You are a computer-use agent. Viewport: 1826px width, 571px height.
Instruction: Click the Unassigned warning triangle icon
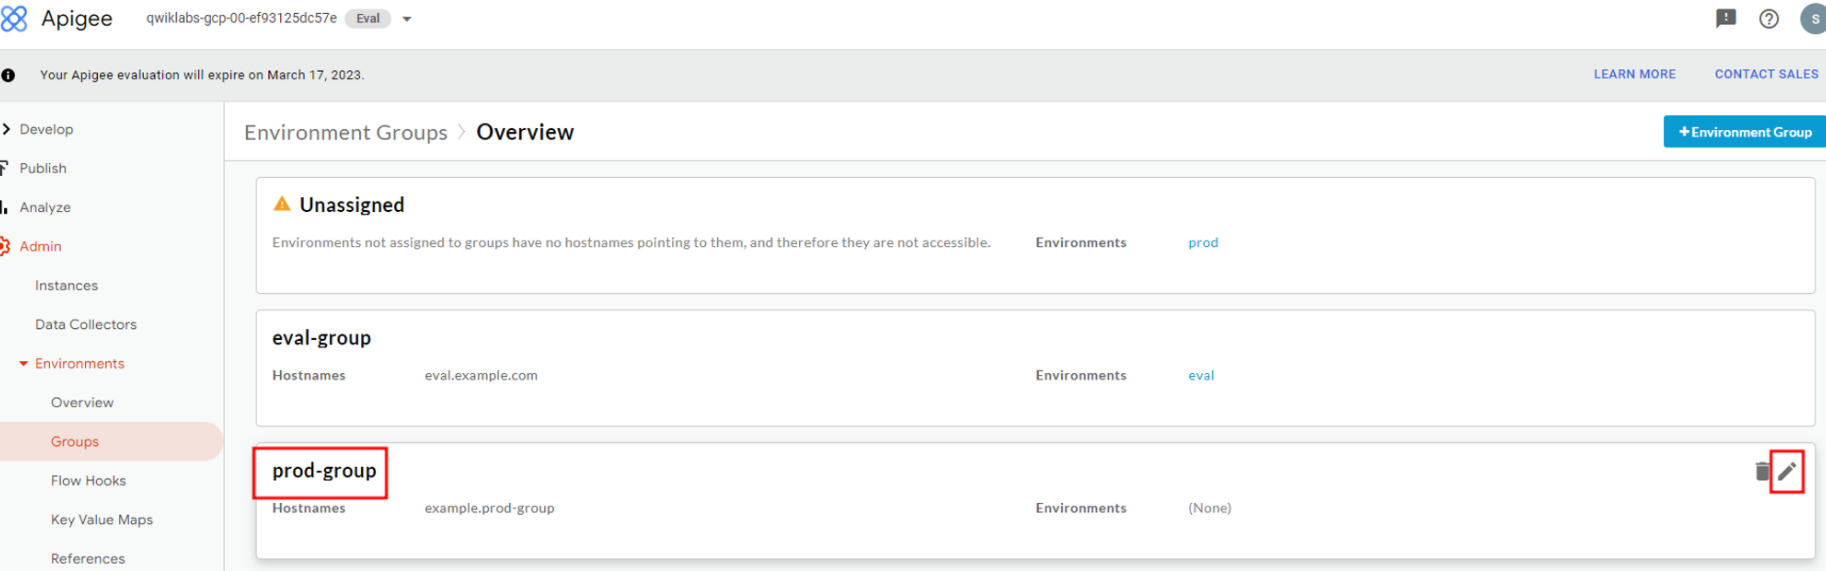(282, 204)
